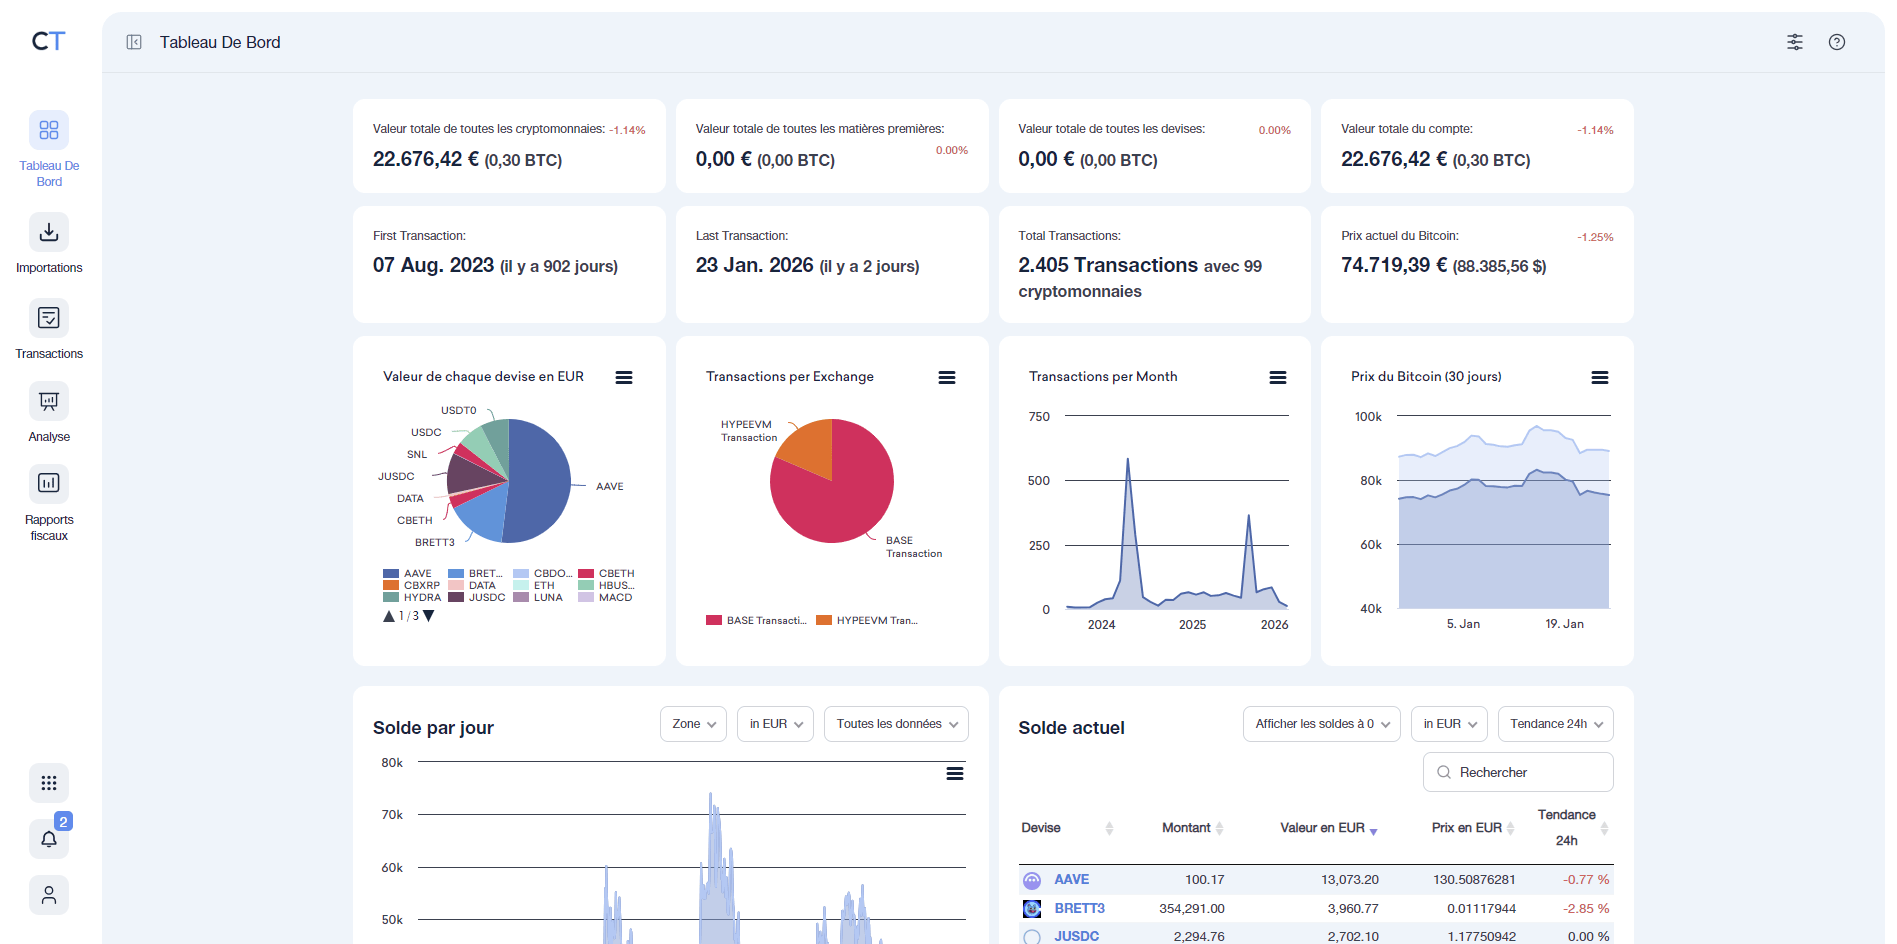Collapse the sidebar panel toggle
This screenshot has width=1897, height=944.
(134, 42)
